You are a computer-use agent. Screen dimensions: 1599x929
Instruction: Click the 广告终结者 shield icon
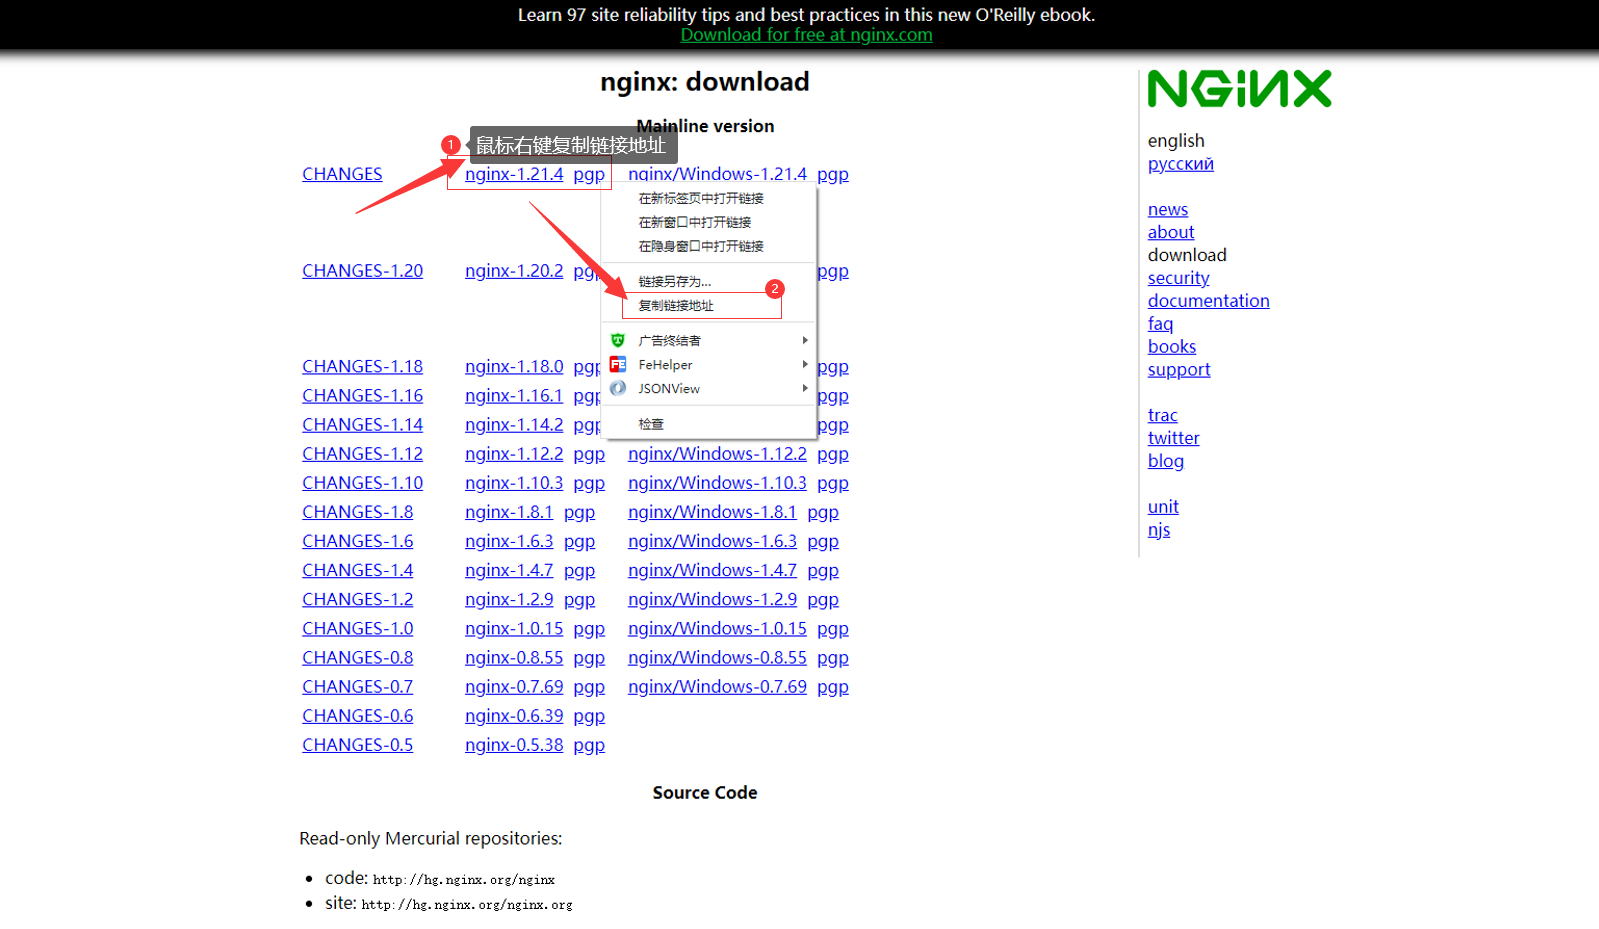coord(618,341)
